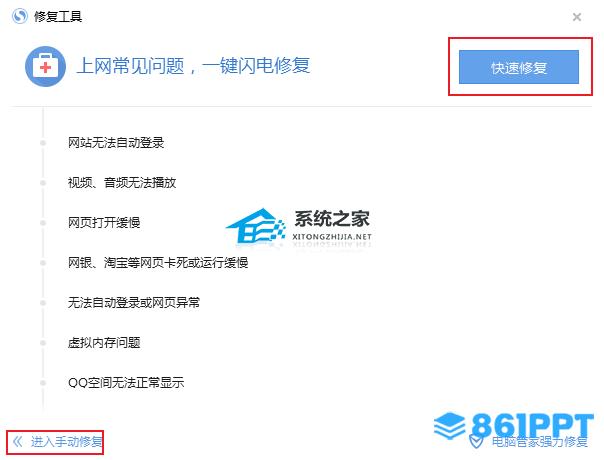This screenshot has height=460, width=604.
Task: Click the 电脑管家强力修复 link
Action: tap(540, 442)
